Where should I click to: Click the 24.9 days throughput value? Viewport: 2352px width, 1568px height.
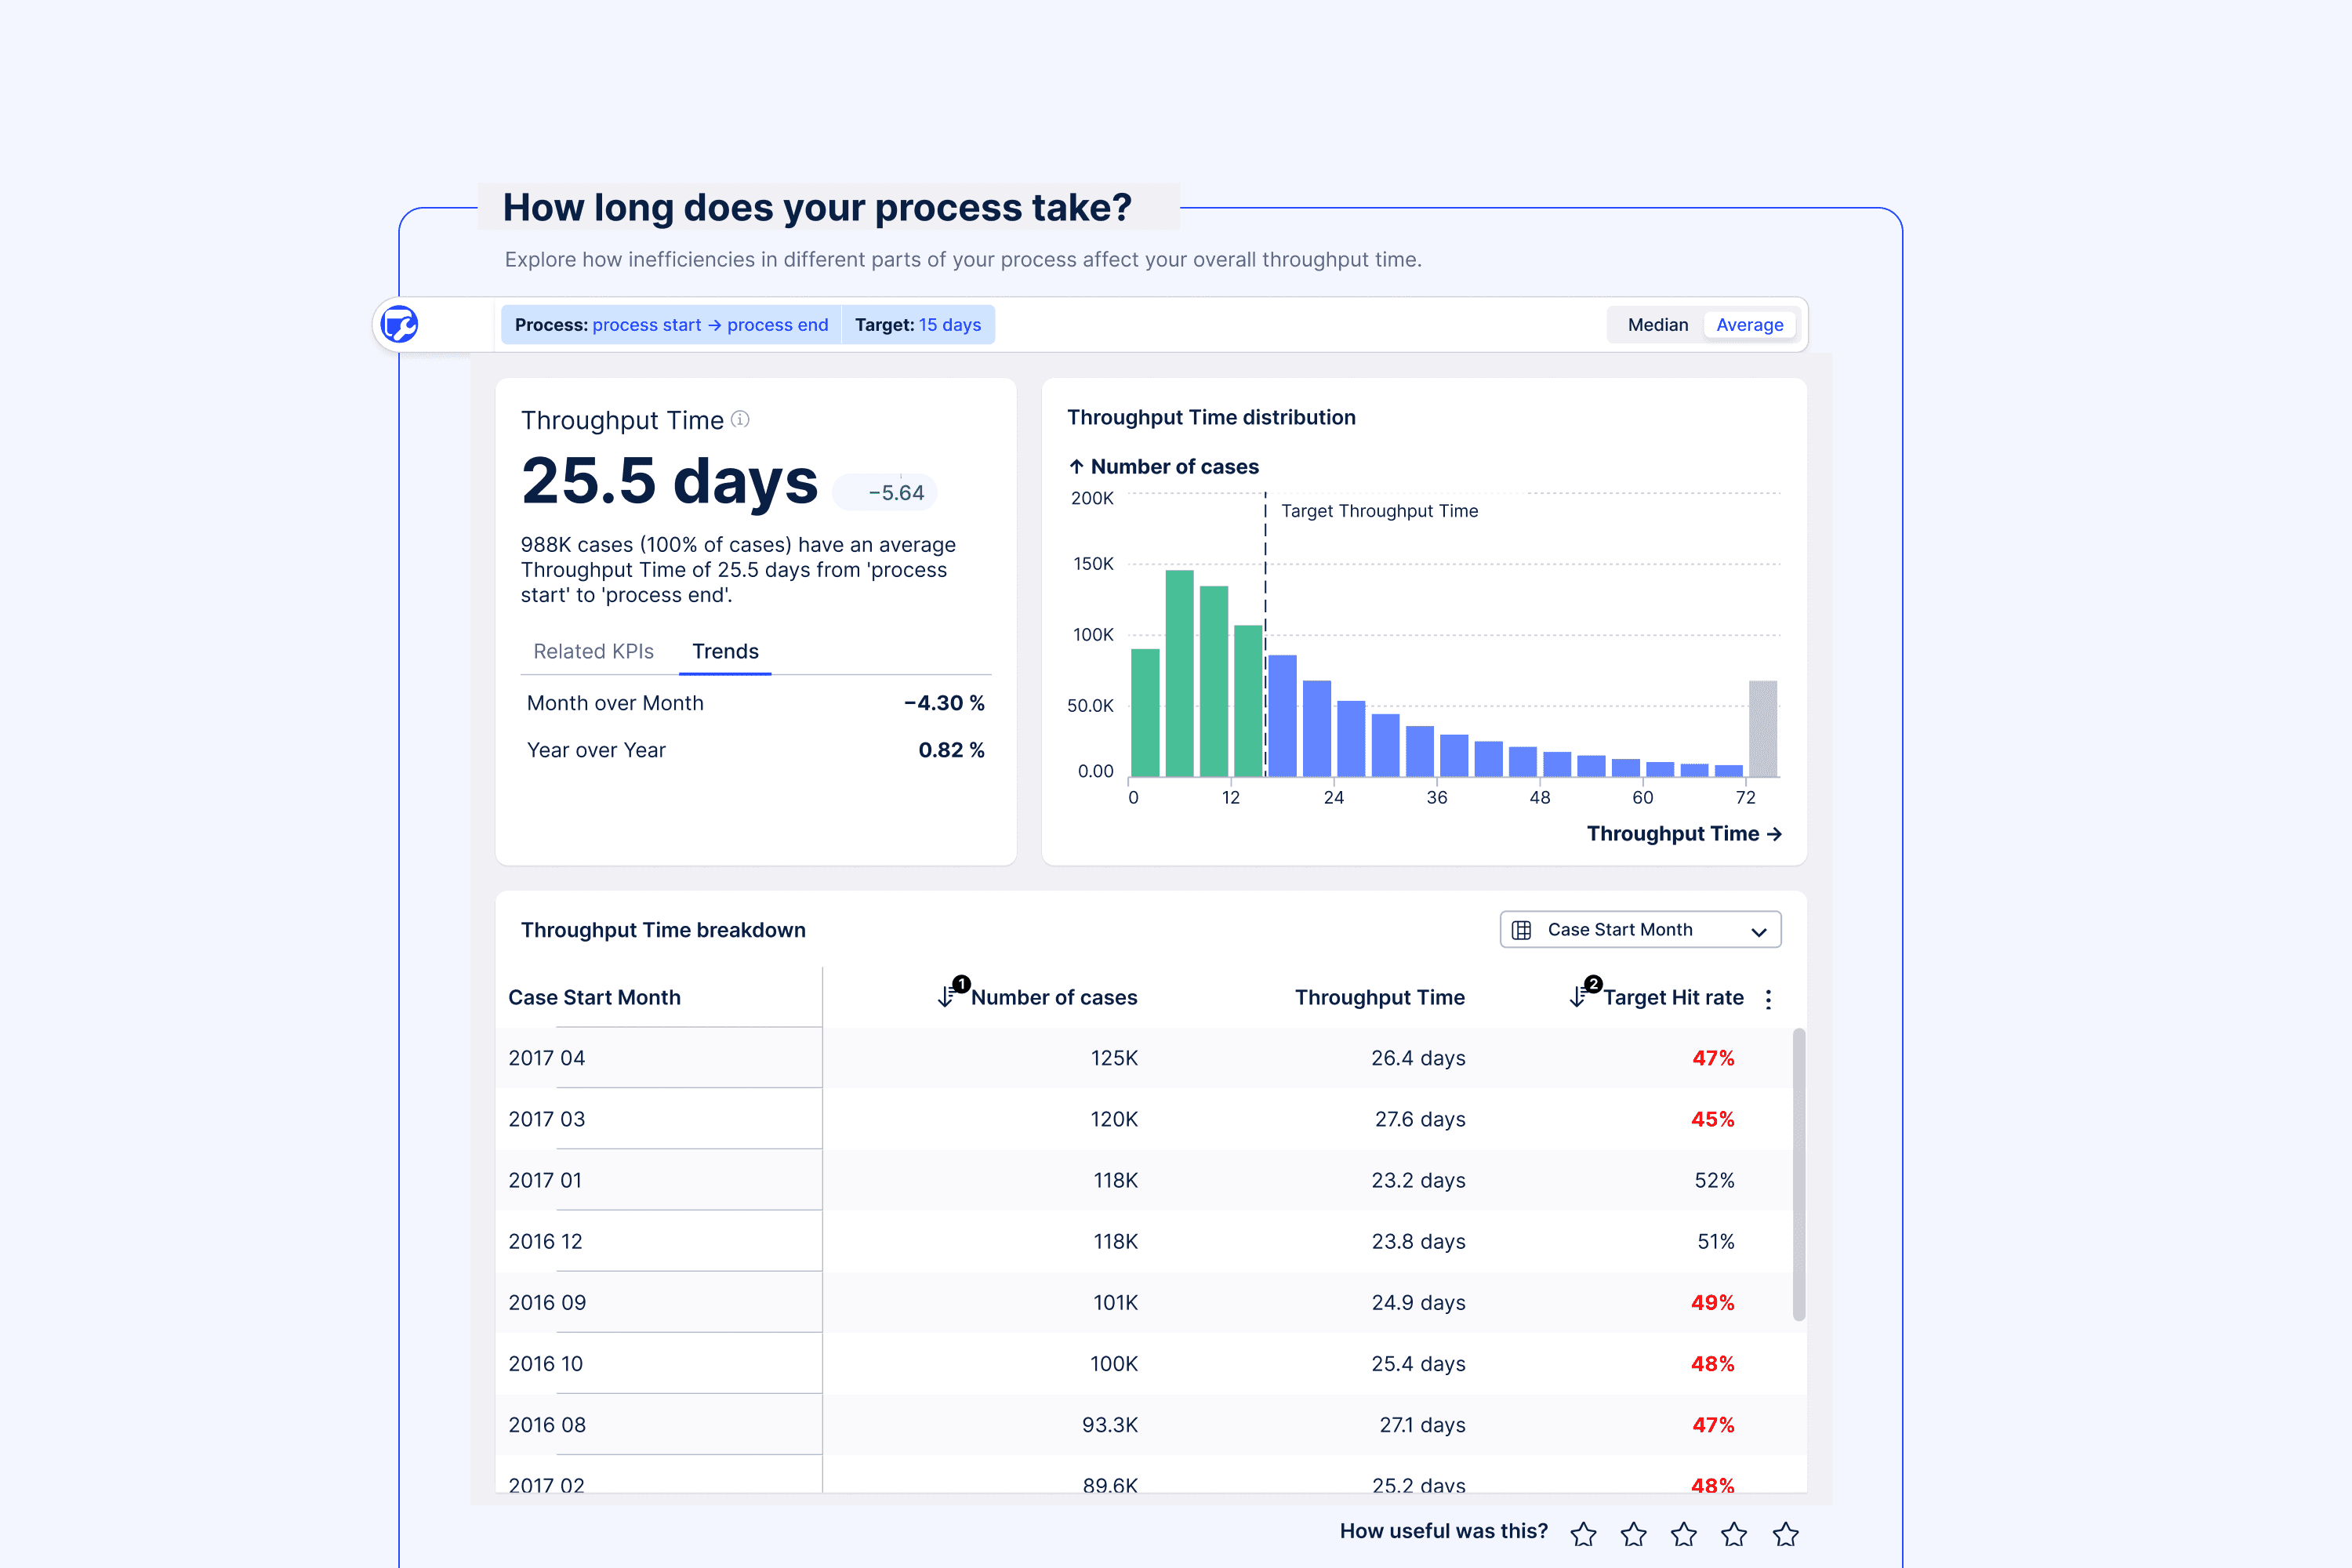(x=1418, y=1302)
